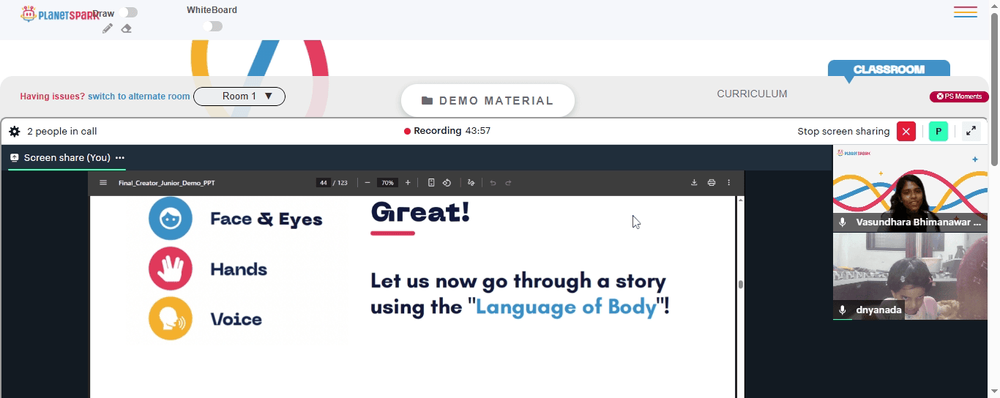The width and height of the screenshot is (1000, 398).
Task: Select the eraser tool
Action: point(126,28)
